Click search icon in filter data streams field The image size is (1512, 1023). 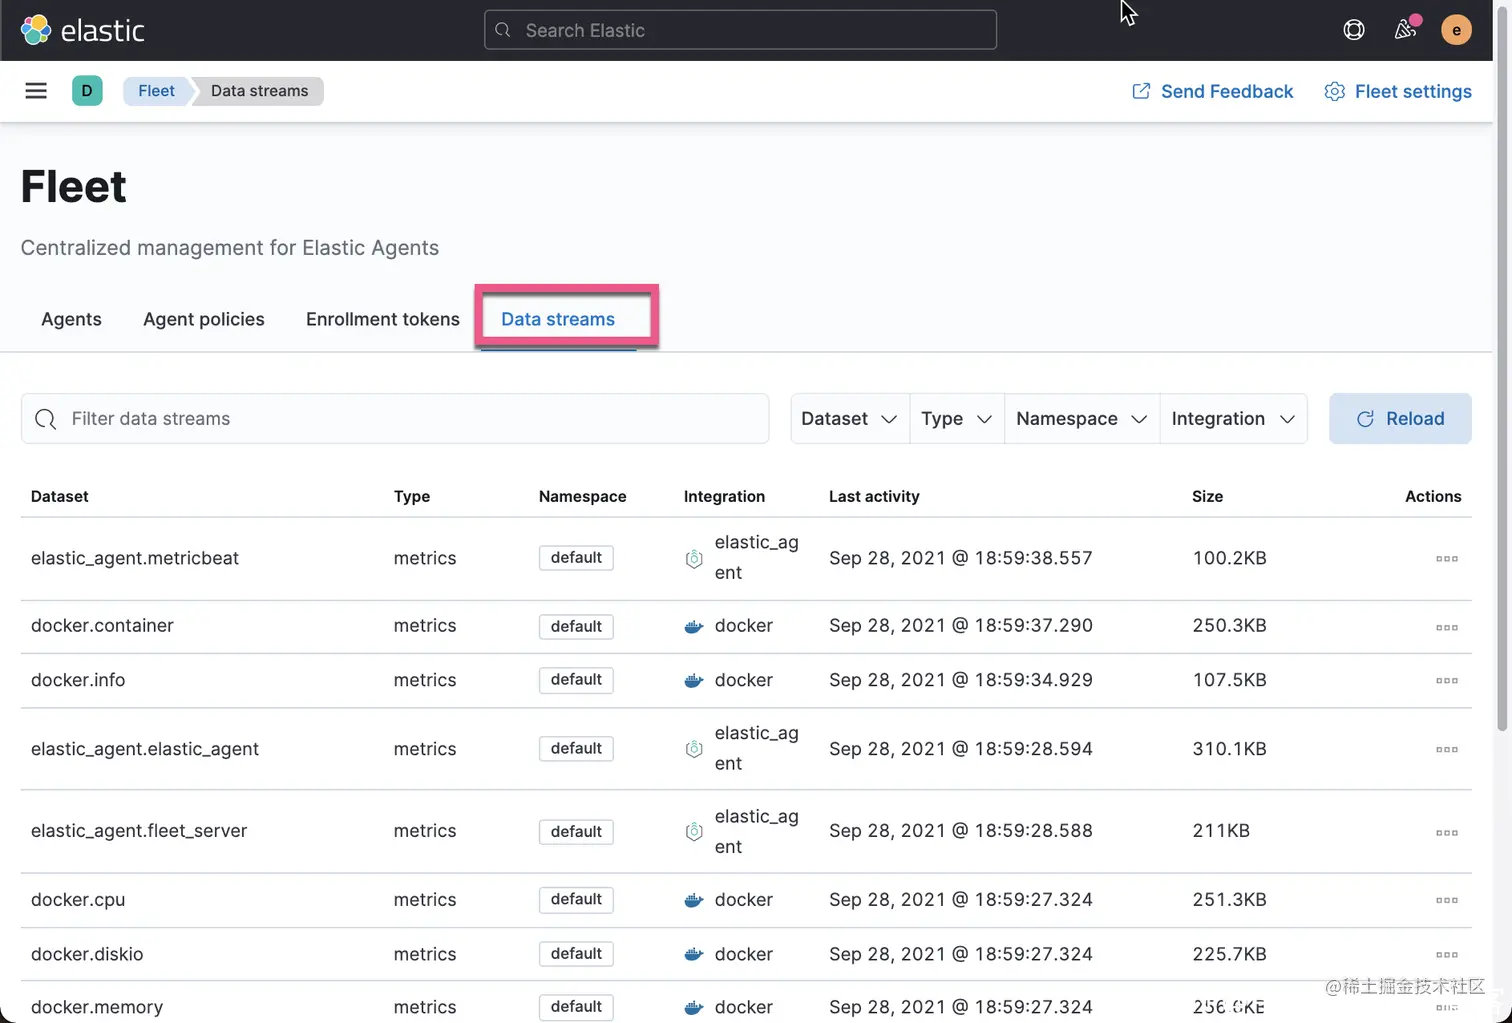[45, 419]
